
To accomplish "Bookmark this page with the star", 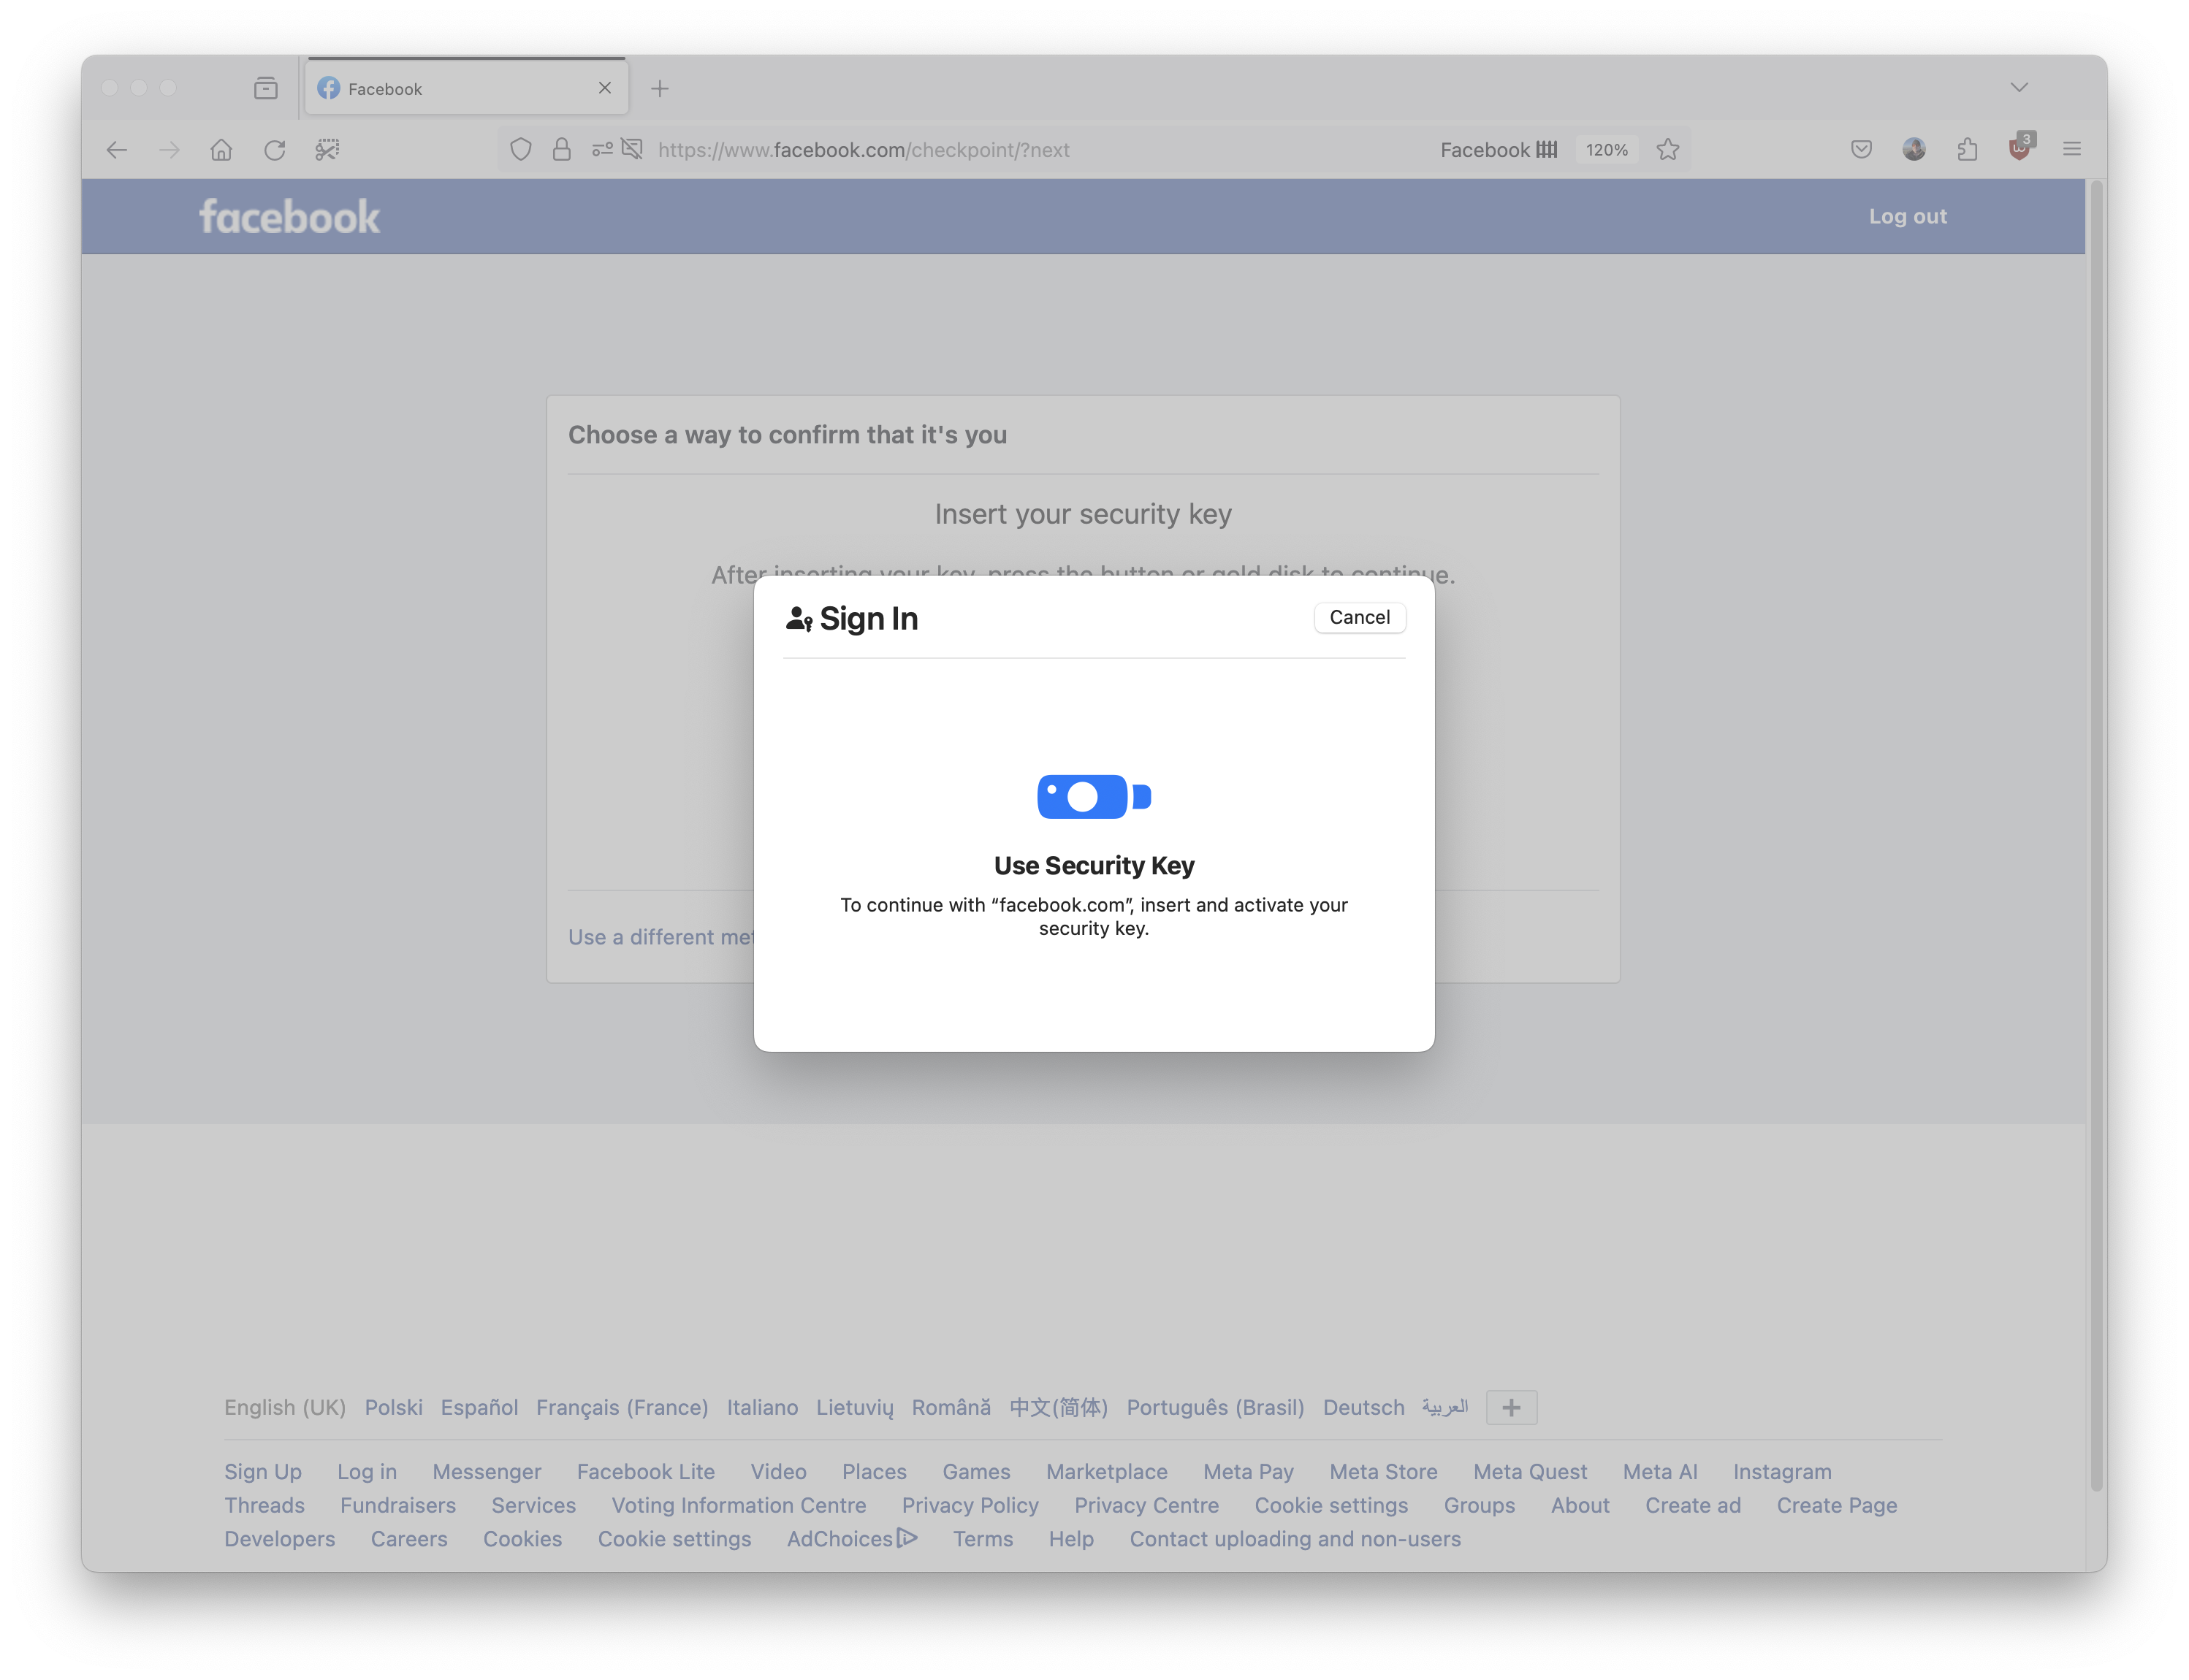I will pos(1668,149).
